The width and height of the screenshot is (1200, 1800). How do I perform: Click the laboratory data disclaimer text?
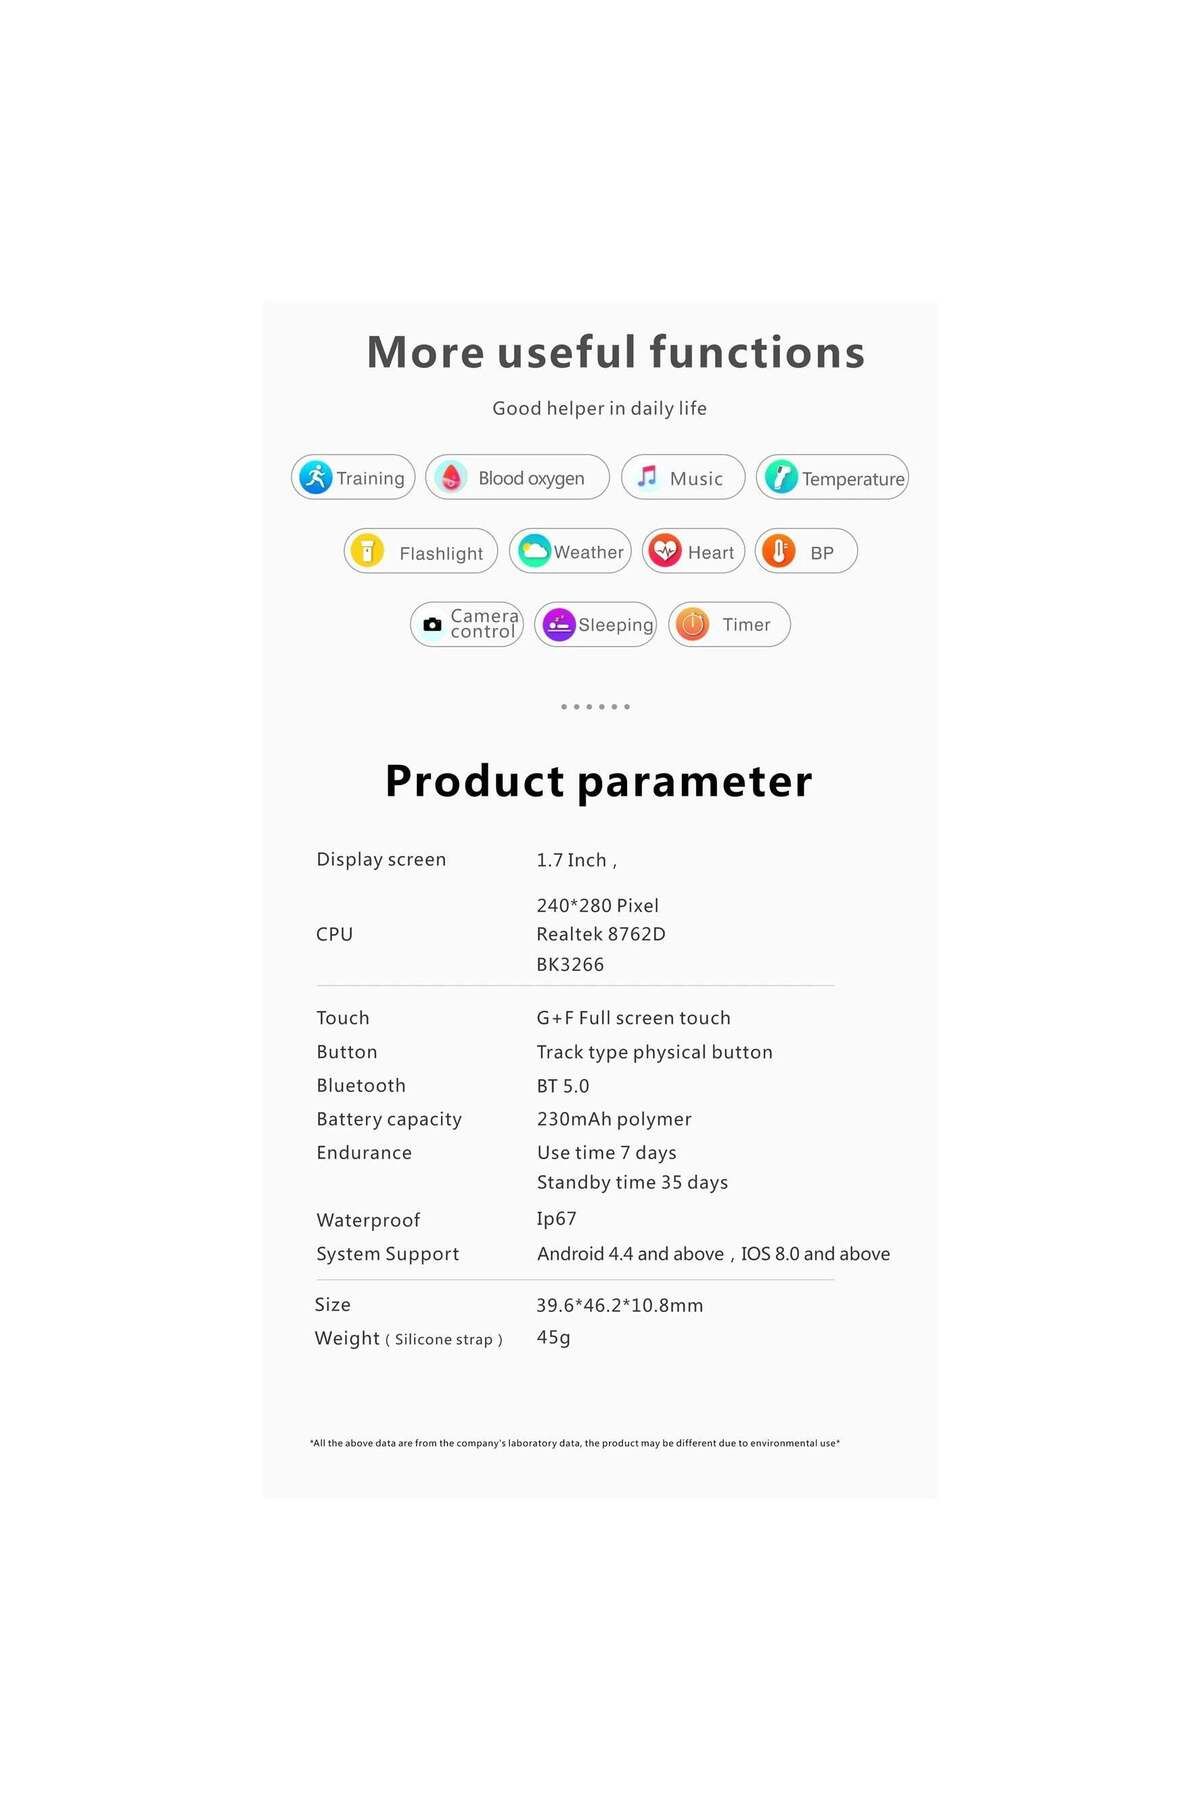click(575, 1443)
